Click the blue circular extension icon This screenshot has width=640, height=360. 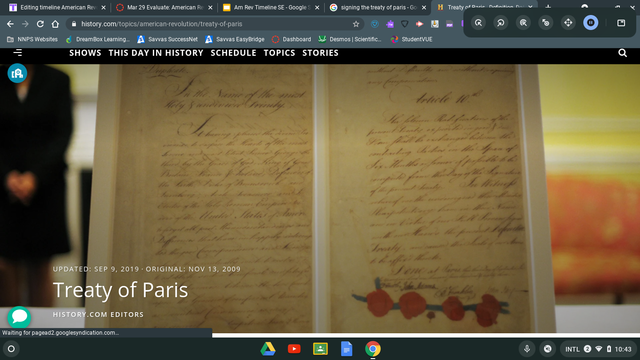pyautogui.click(x=375, y=24)
